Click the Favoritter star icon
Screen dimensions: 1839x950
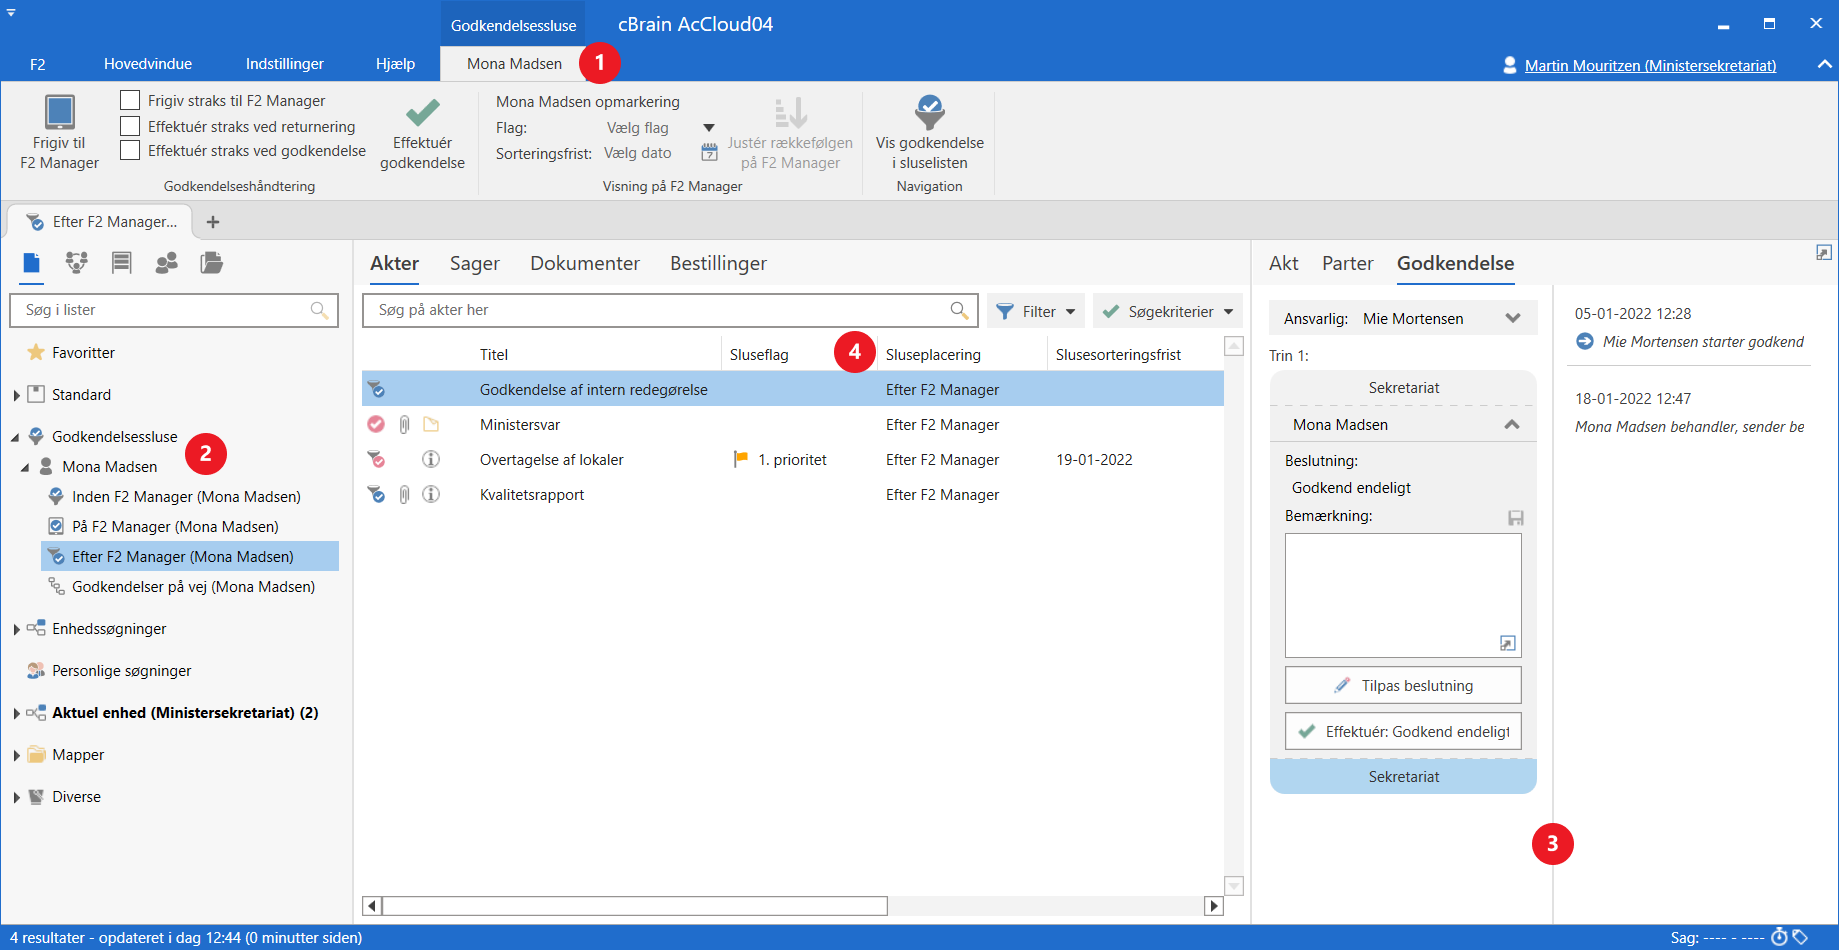(x=36, y=352)
